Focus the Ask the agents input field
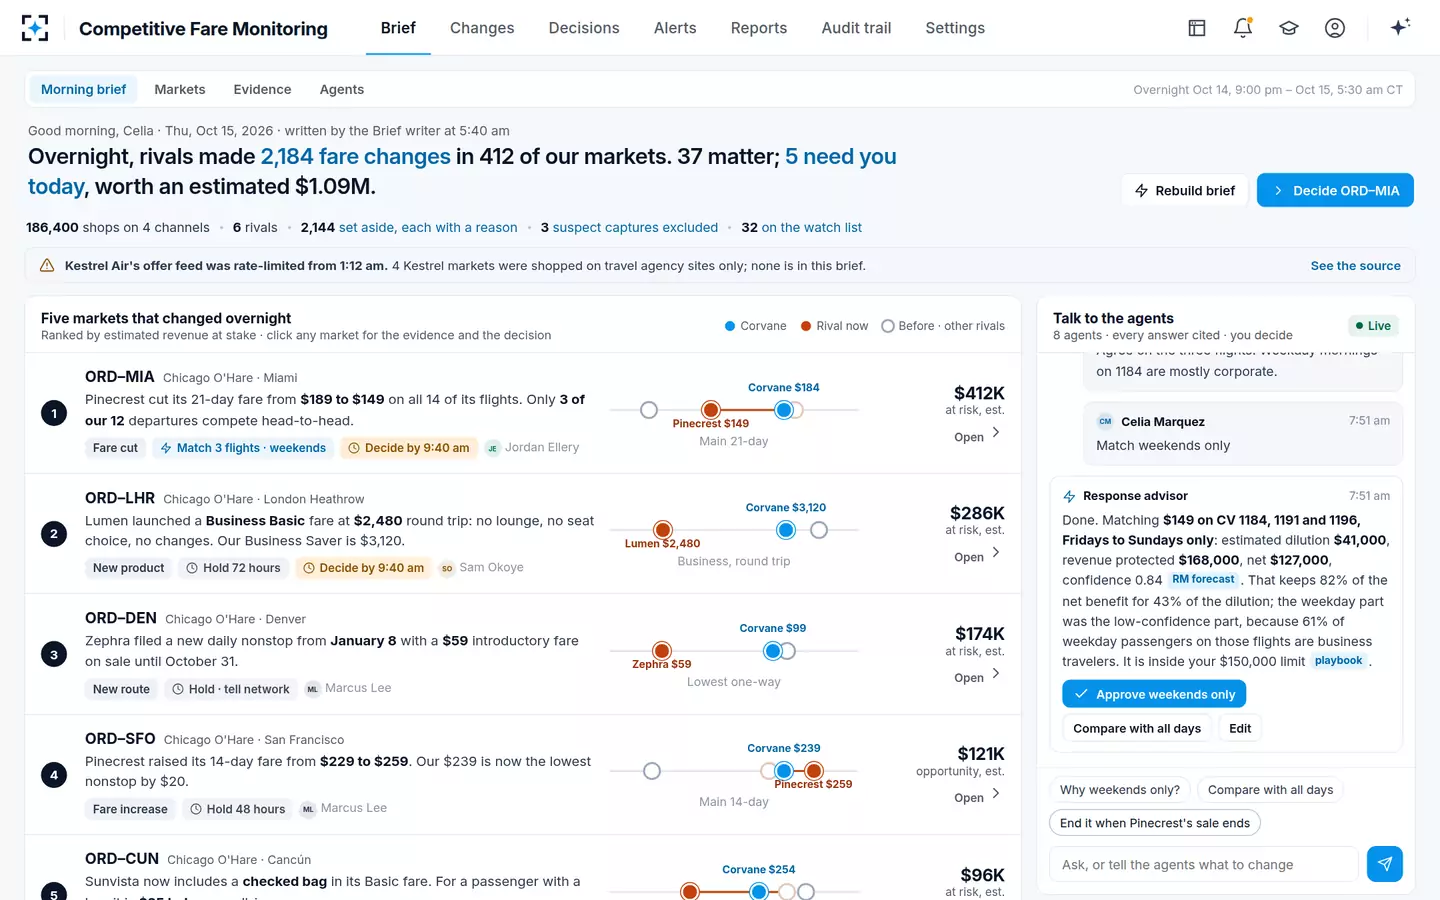1440x900 pixels. [1204, 864]
